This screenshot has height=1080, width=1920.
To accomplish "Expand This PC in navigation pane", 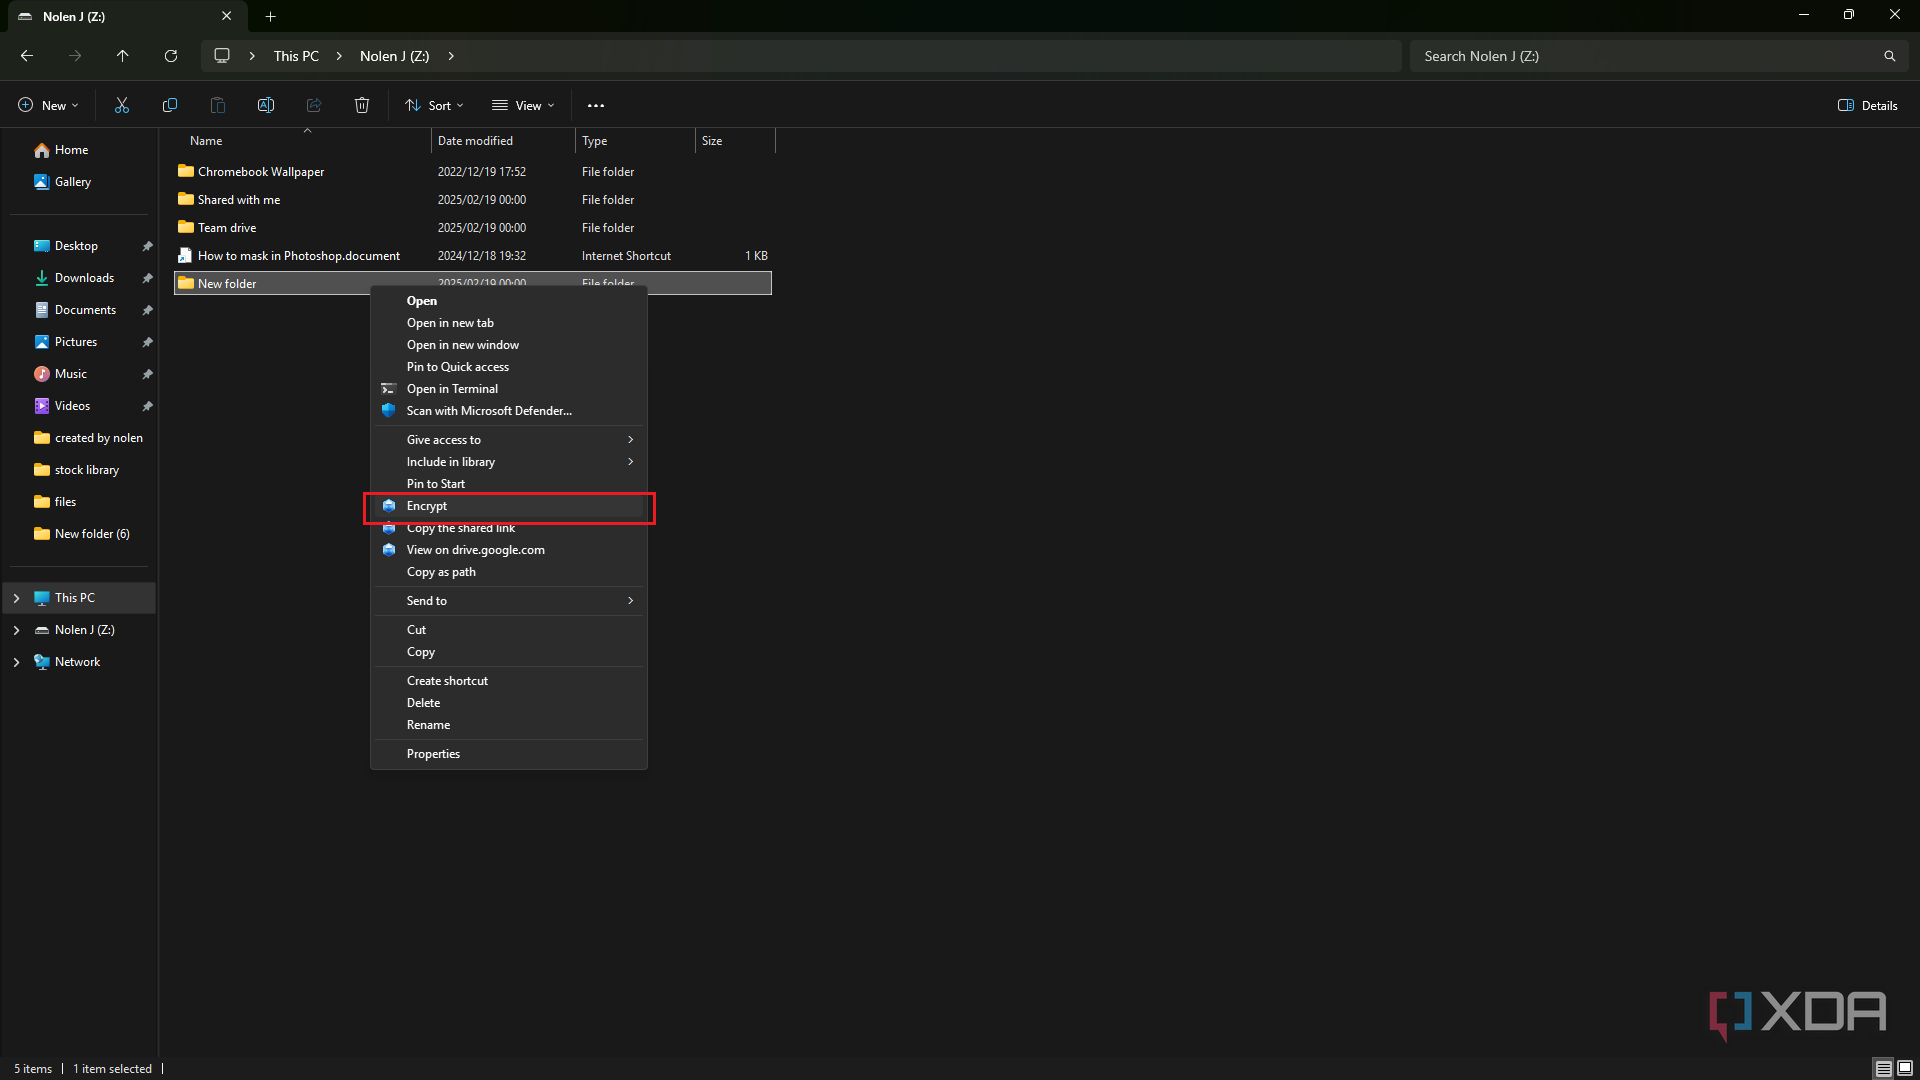I will tap(16, 598).
